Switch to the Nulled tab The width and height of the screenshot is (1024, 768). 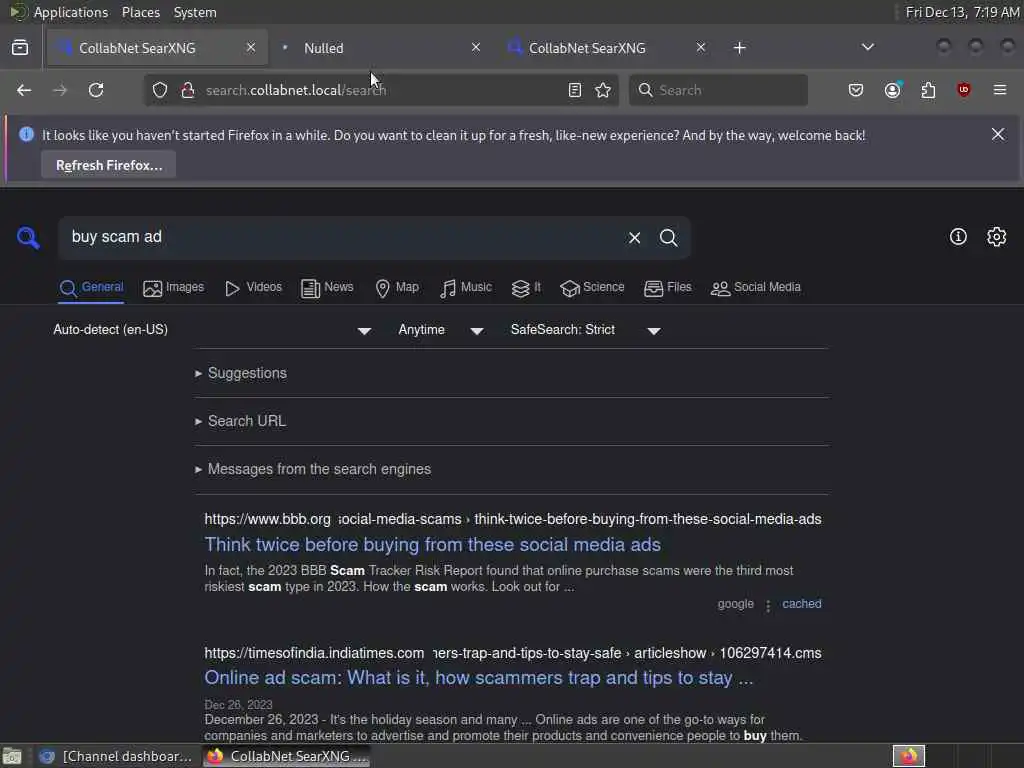pyautogui.click(x=381, y=48)
